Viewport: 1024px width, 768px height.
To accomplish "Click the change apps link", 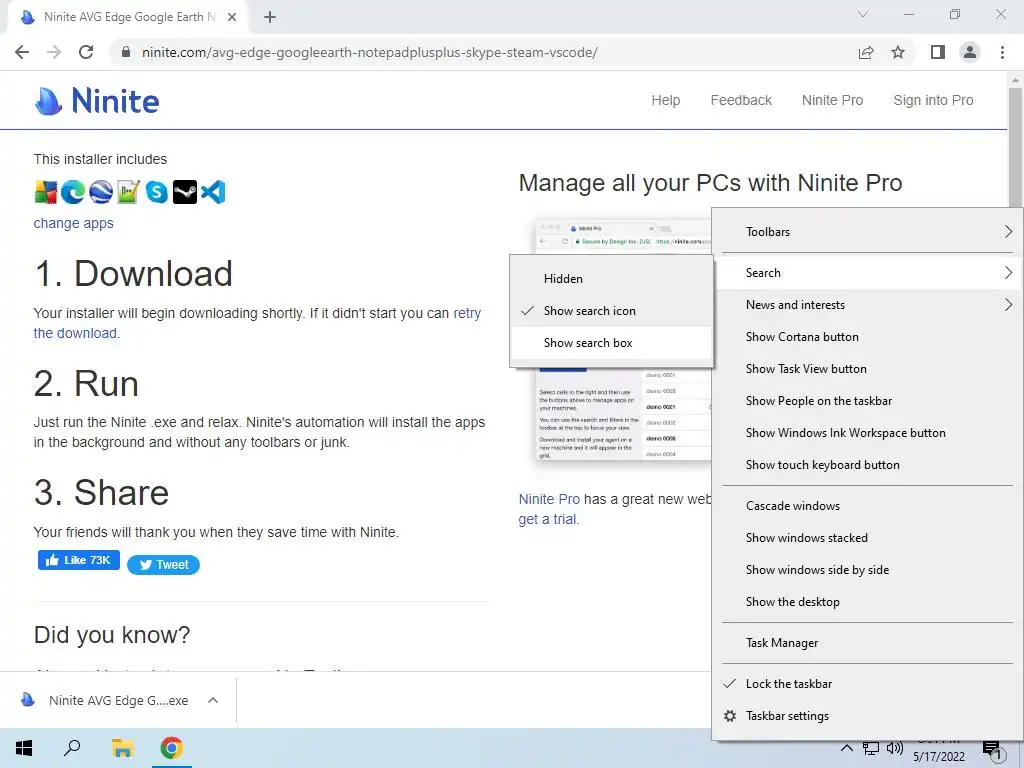I will click(74, 223).
